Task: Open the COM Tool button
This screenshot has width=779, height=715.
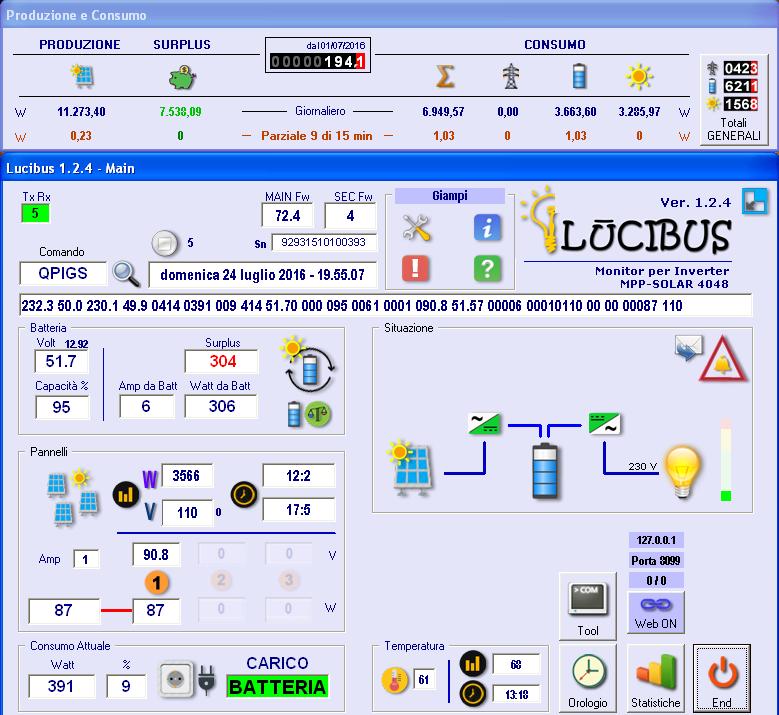Action: click(588, 606)
